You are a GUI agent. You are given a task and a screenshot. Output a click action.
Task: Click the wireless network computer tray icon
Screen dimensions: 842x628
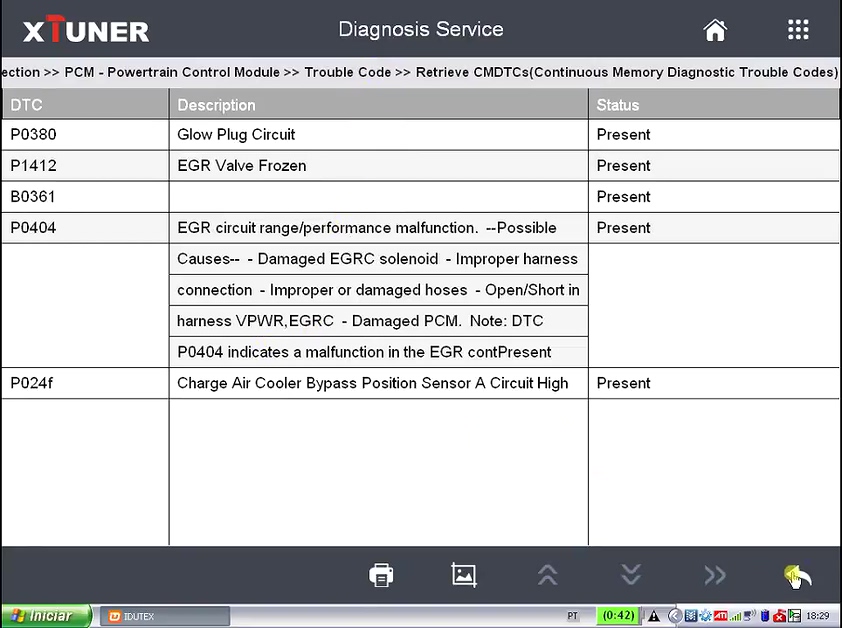pos(750,616)
